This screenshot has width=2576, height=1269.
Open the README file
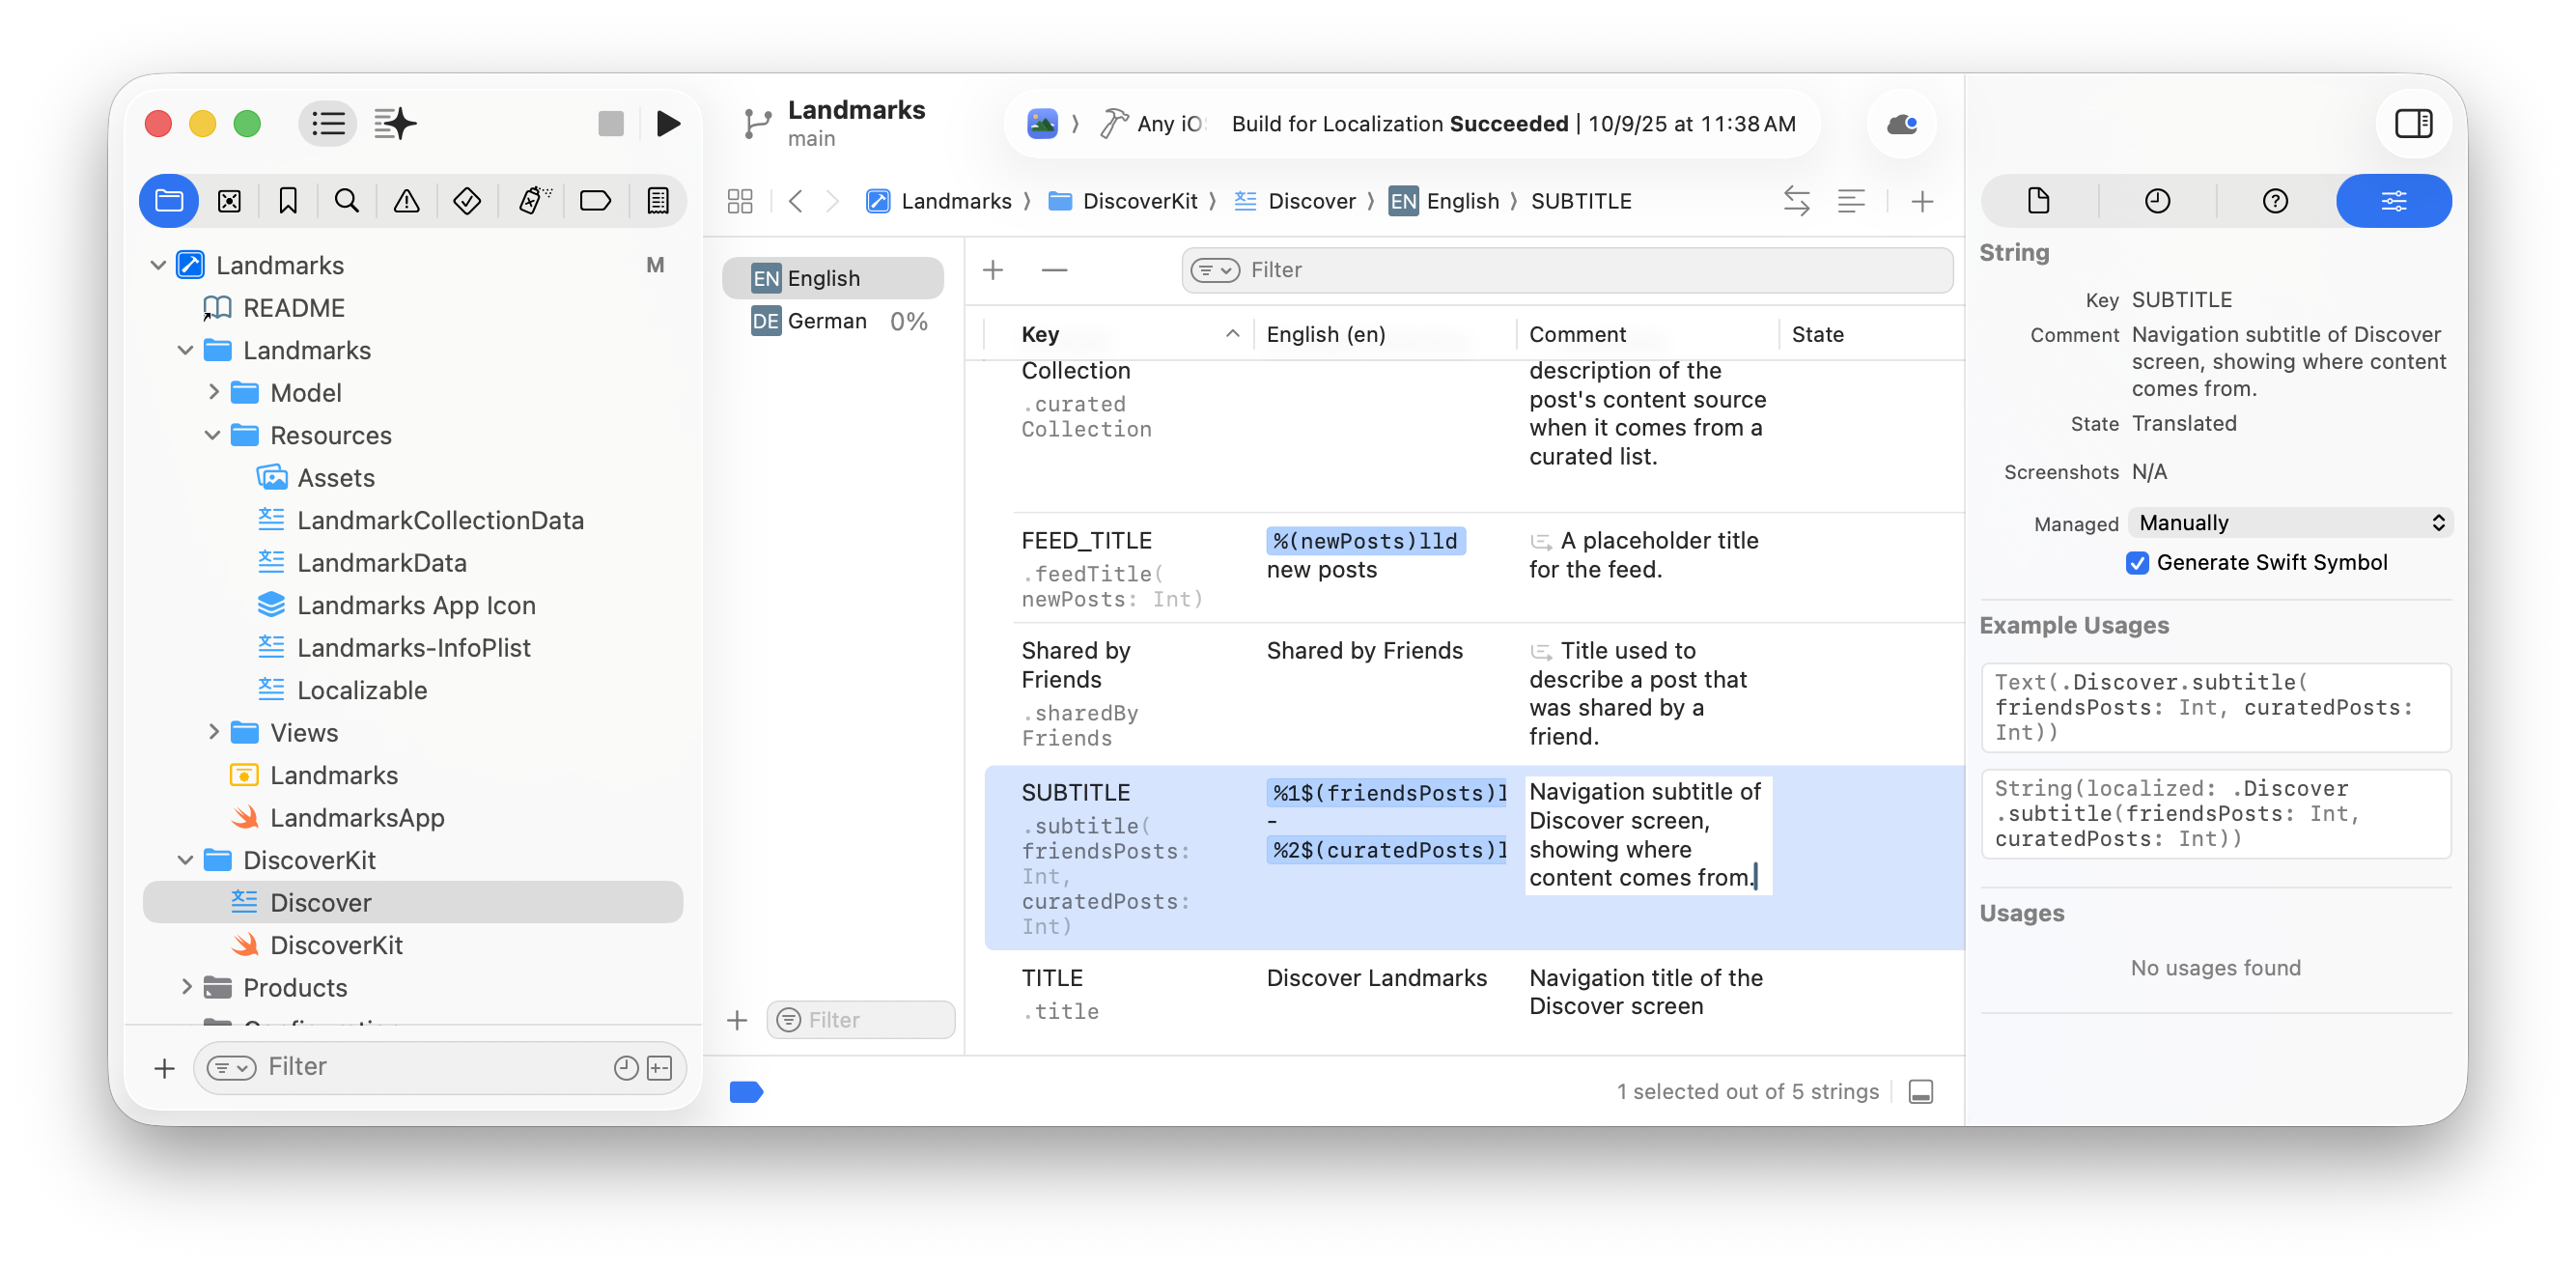coord(293,308)
